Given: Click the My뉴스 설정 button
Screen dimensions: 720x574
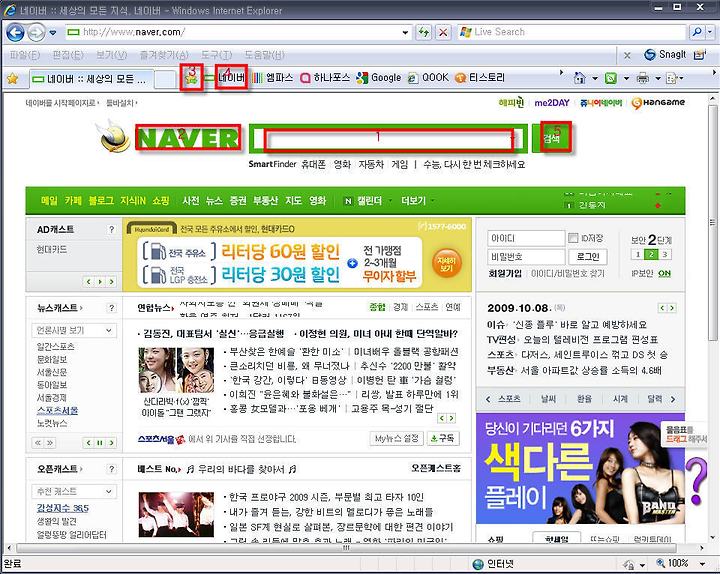Looking at the screenshot, I should tap(396, 439).
